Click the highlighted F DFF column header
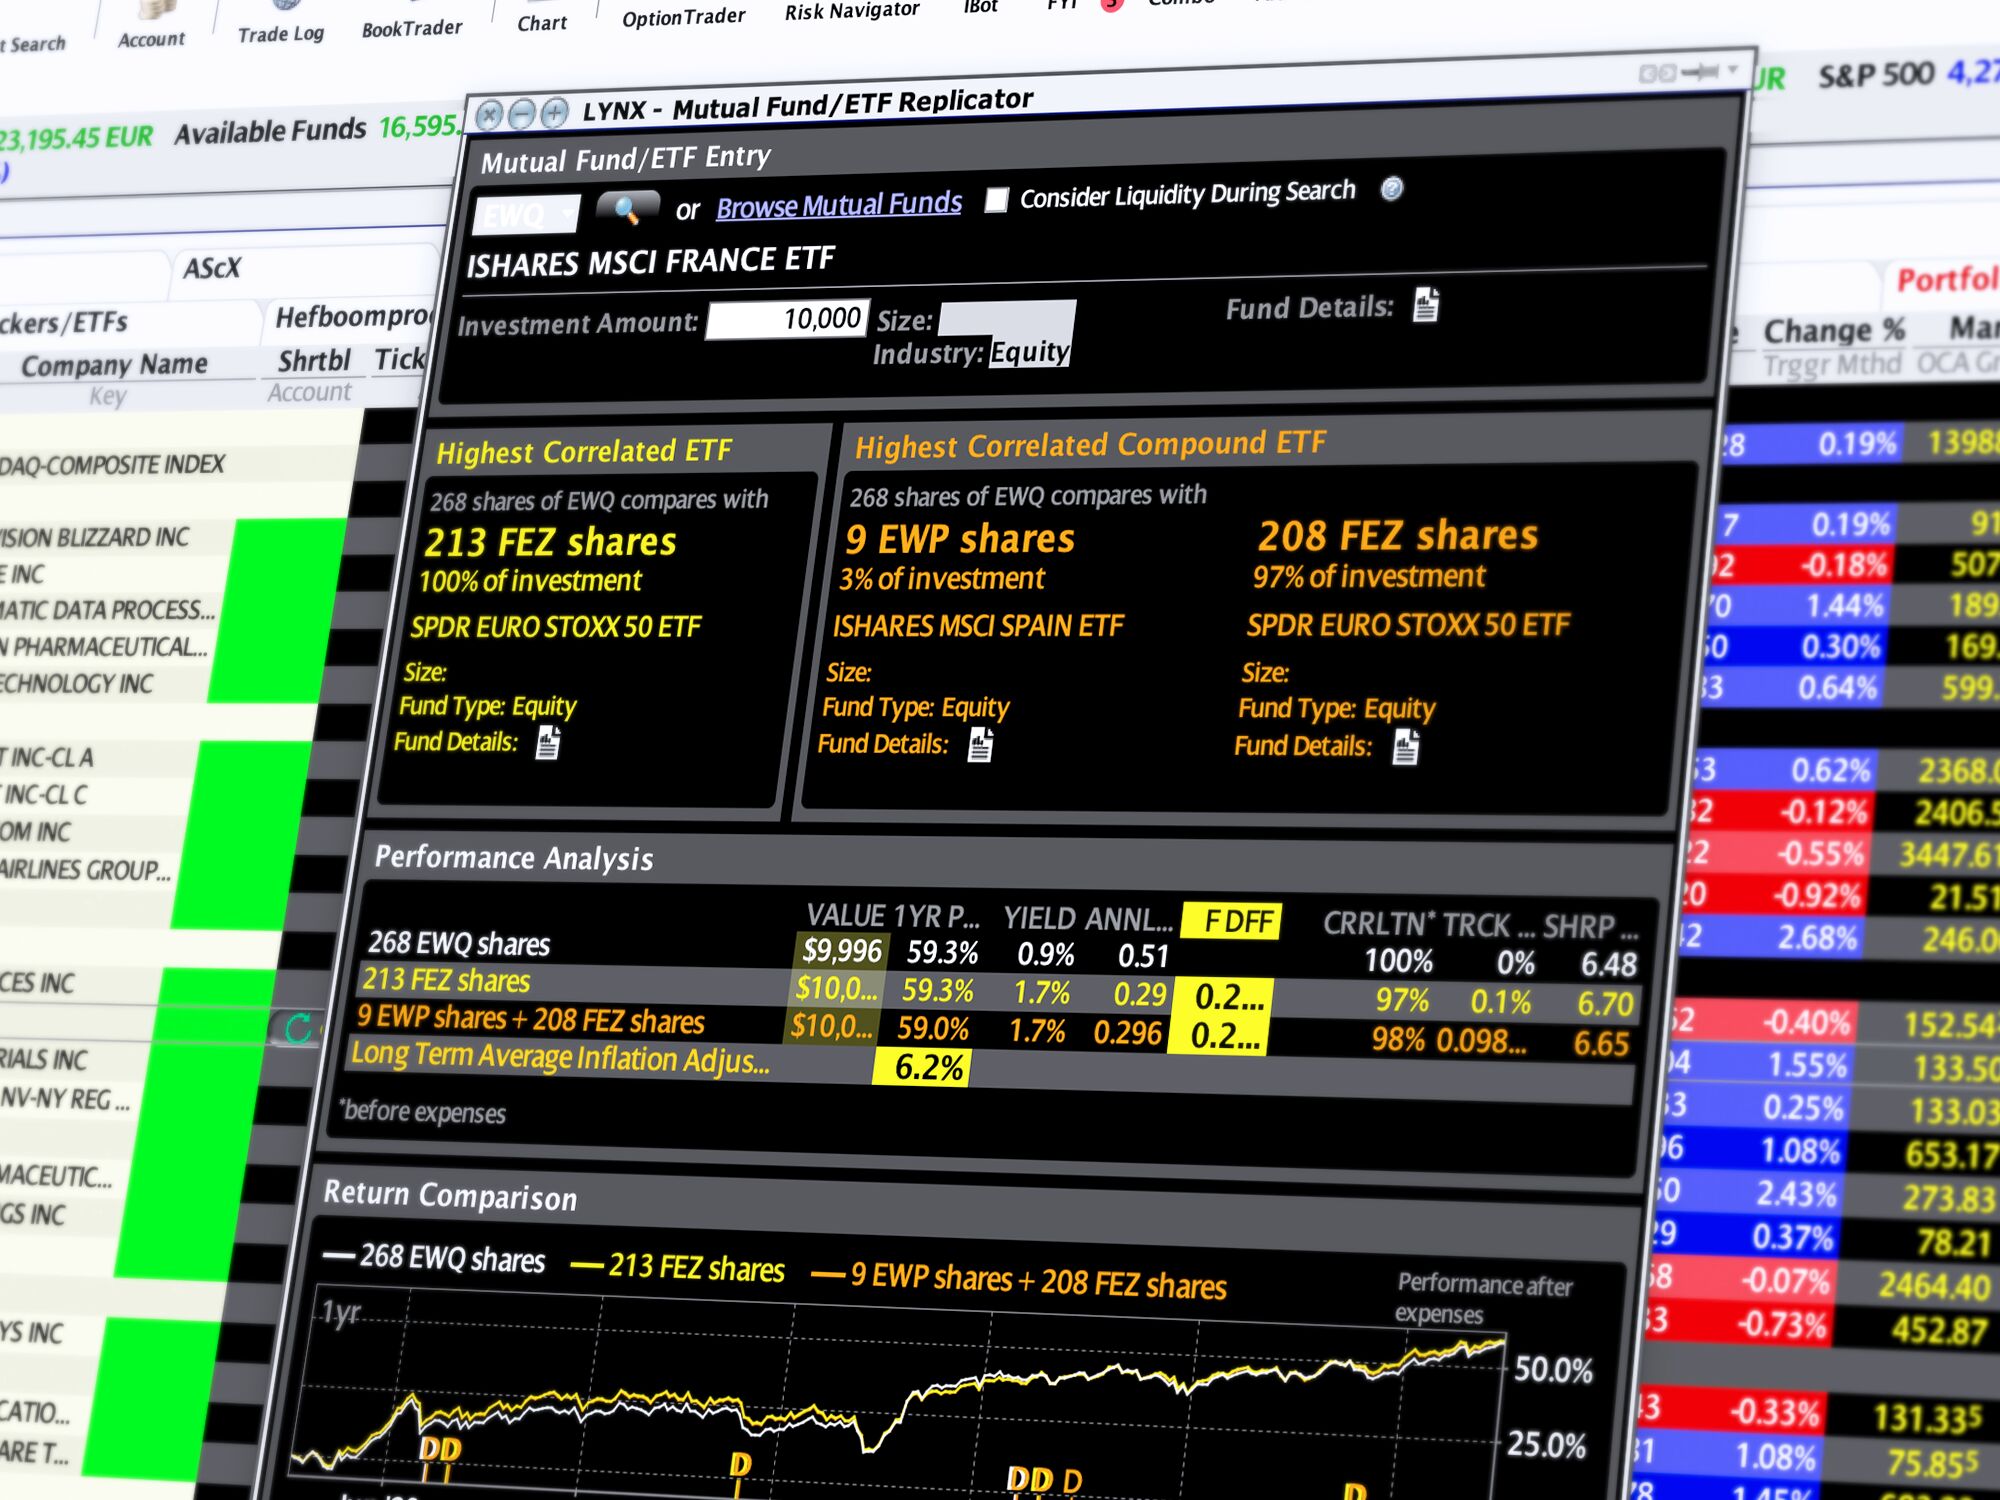The image size is (2000, 1500). [1232, 921]
